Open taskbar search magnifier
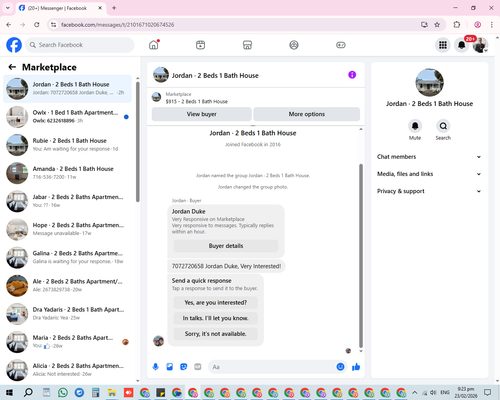500x400 pixels. (28, 392)
